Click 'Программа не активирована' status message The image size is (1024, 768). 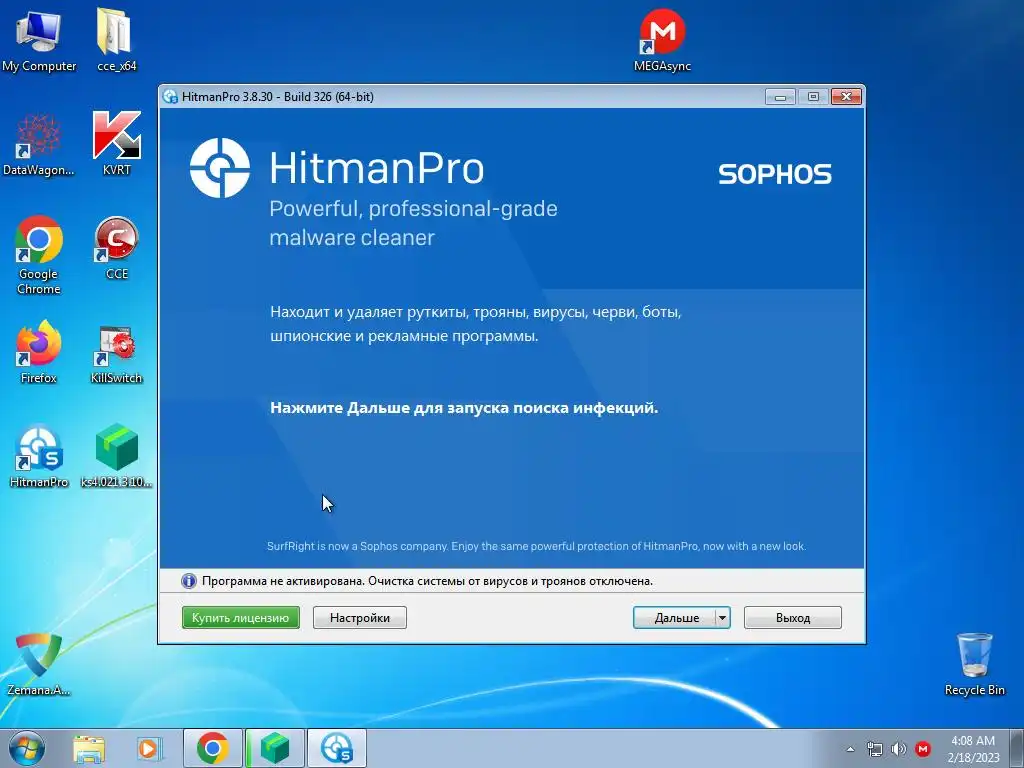click(427, 581)
